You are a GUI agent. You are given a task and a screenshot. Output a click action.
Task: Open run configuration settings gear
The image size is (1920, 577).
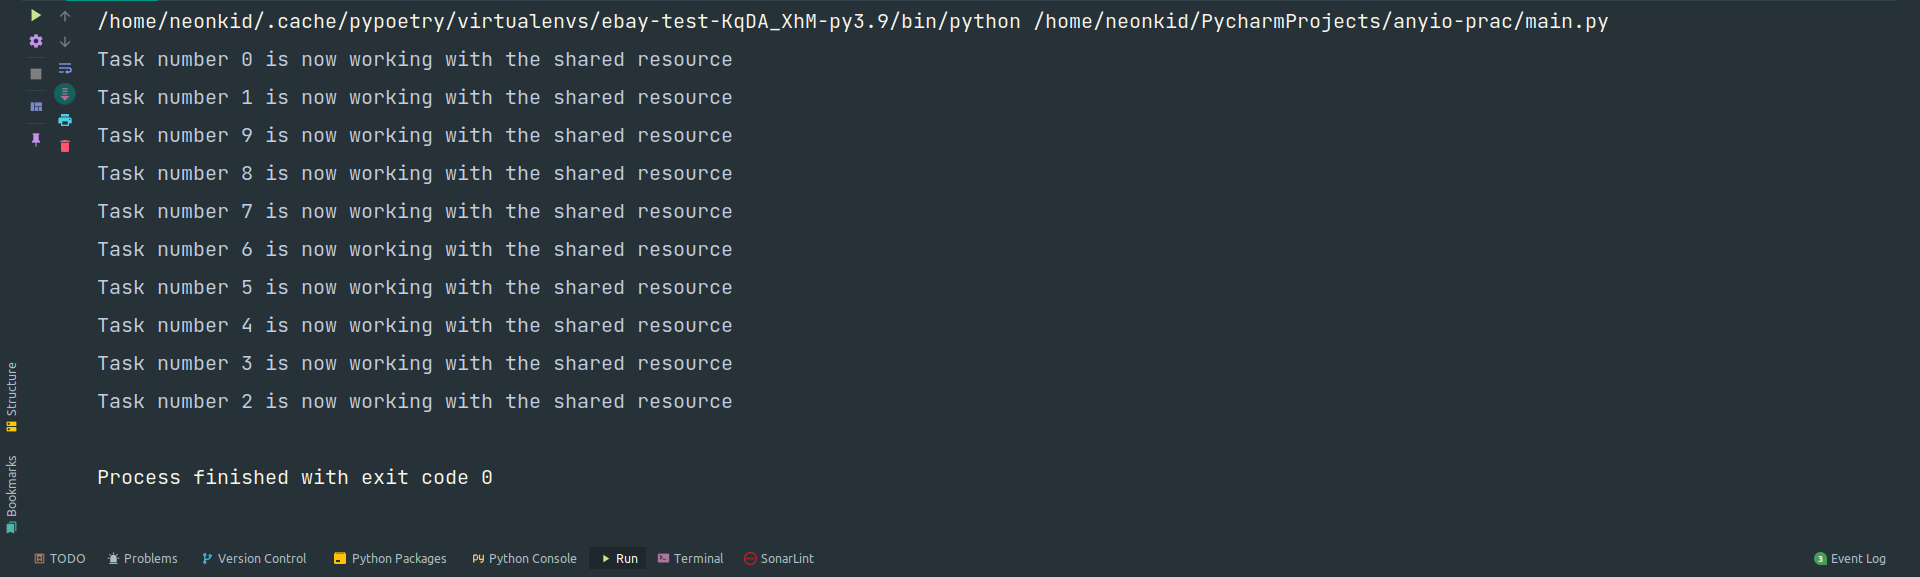click(x=36, y=41)
